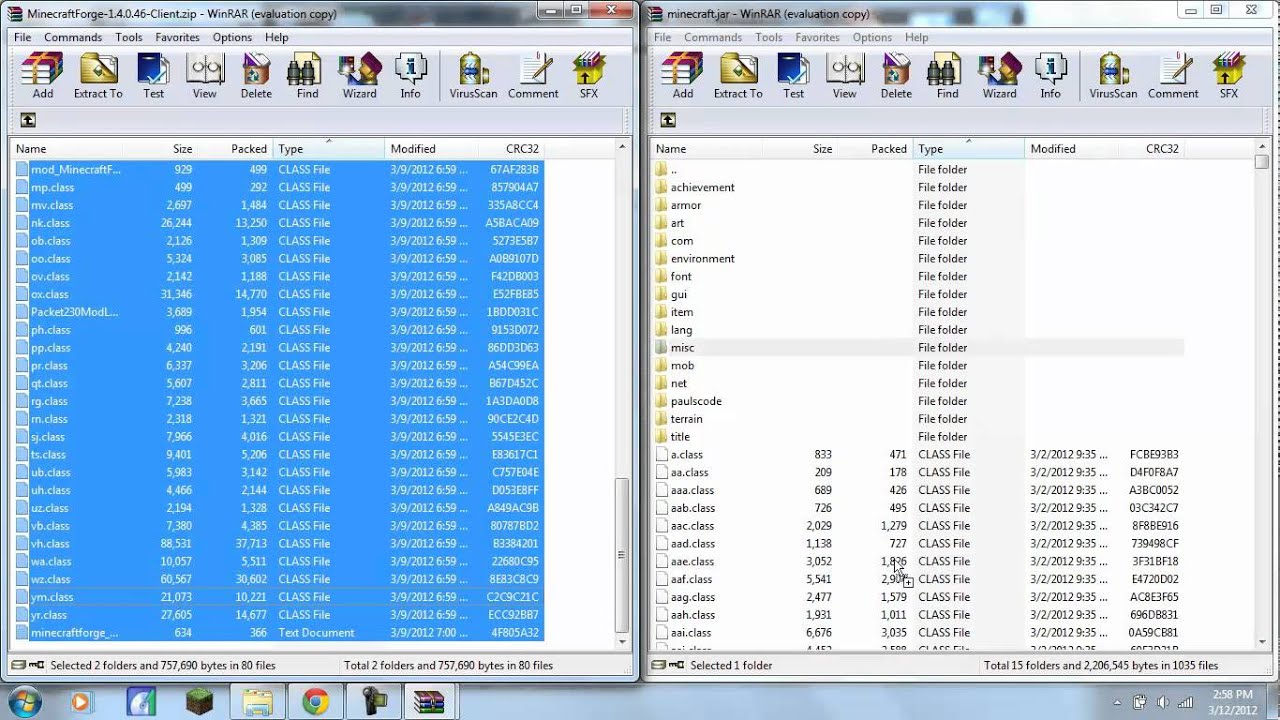1280x720 pixels.
Task: Open Help menu in minecraft.jar window
Action: 917,37
